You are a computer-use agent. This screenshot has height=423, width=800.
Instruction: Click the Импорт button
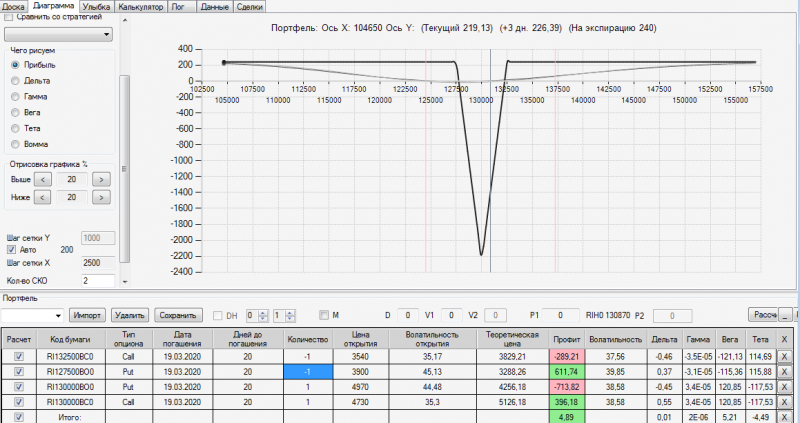[87, 315]
